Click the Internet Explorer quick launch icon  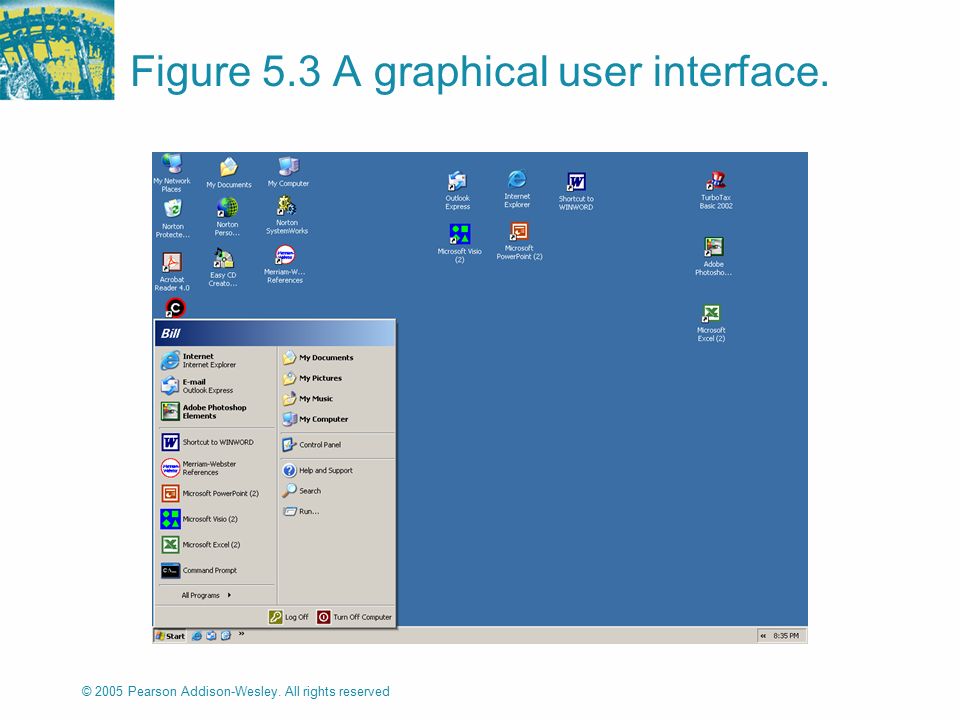click(x=197, y=636)
